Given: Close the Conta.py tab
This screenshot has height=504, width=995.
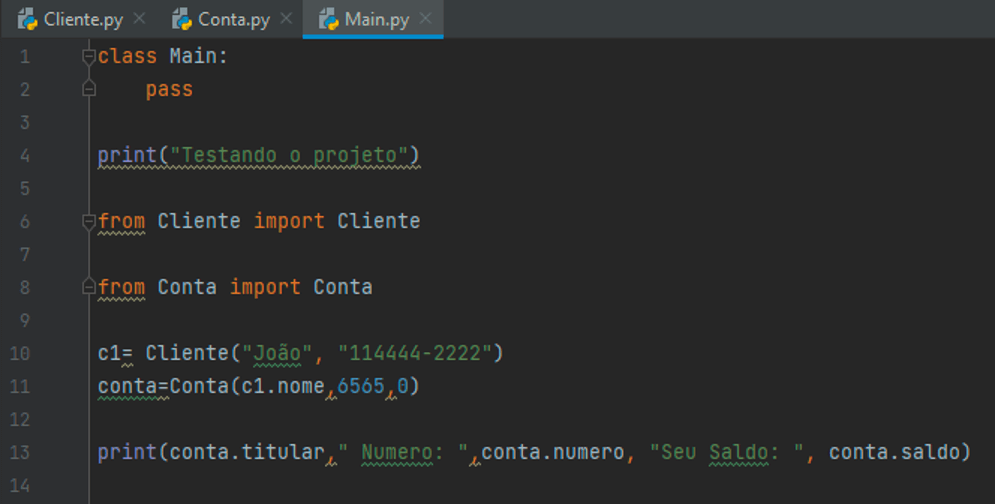Looking at the screenshot, I should click(286, 19).
